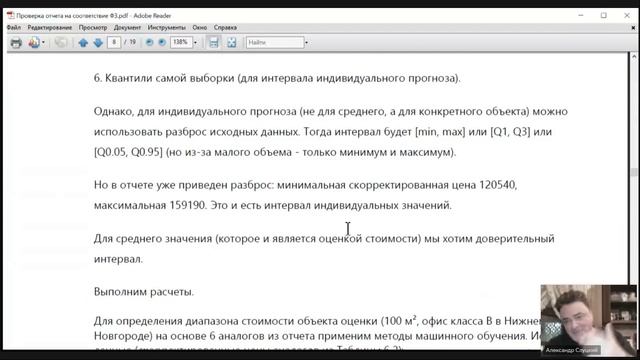Click the text '[Q0.05, Q0.95]'

tap(128, 152)
